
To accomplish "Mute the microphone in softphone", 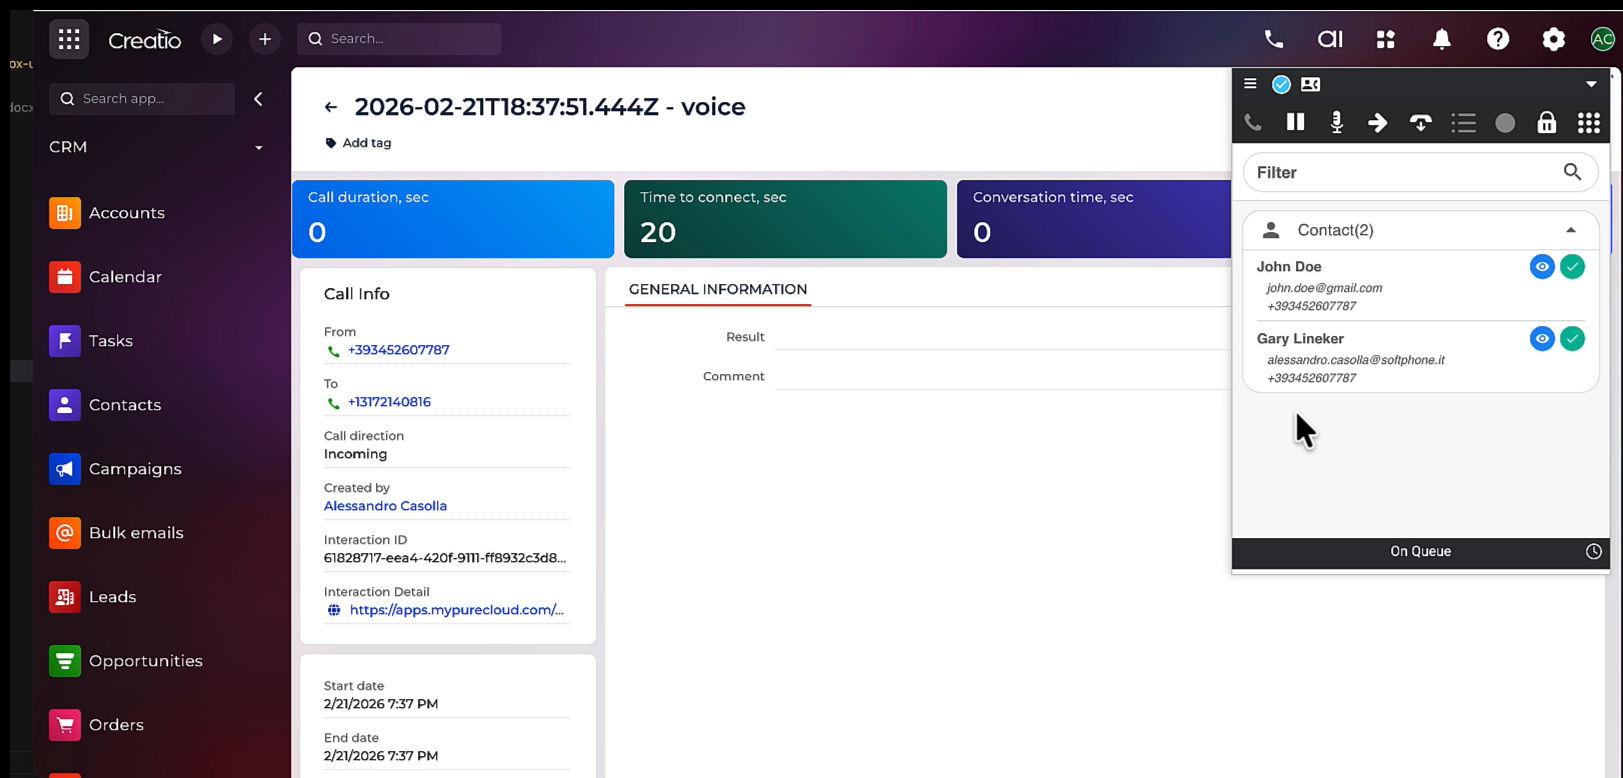I will 1337,122.
